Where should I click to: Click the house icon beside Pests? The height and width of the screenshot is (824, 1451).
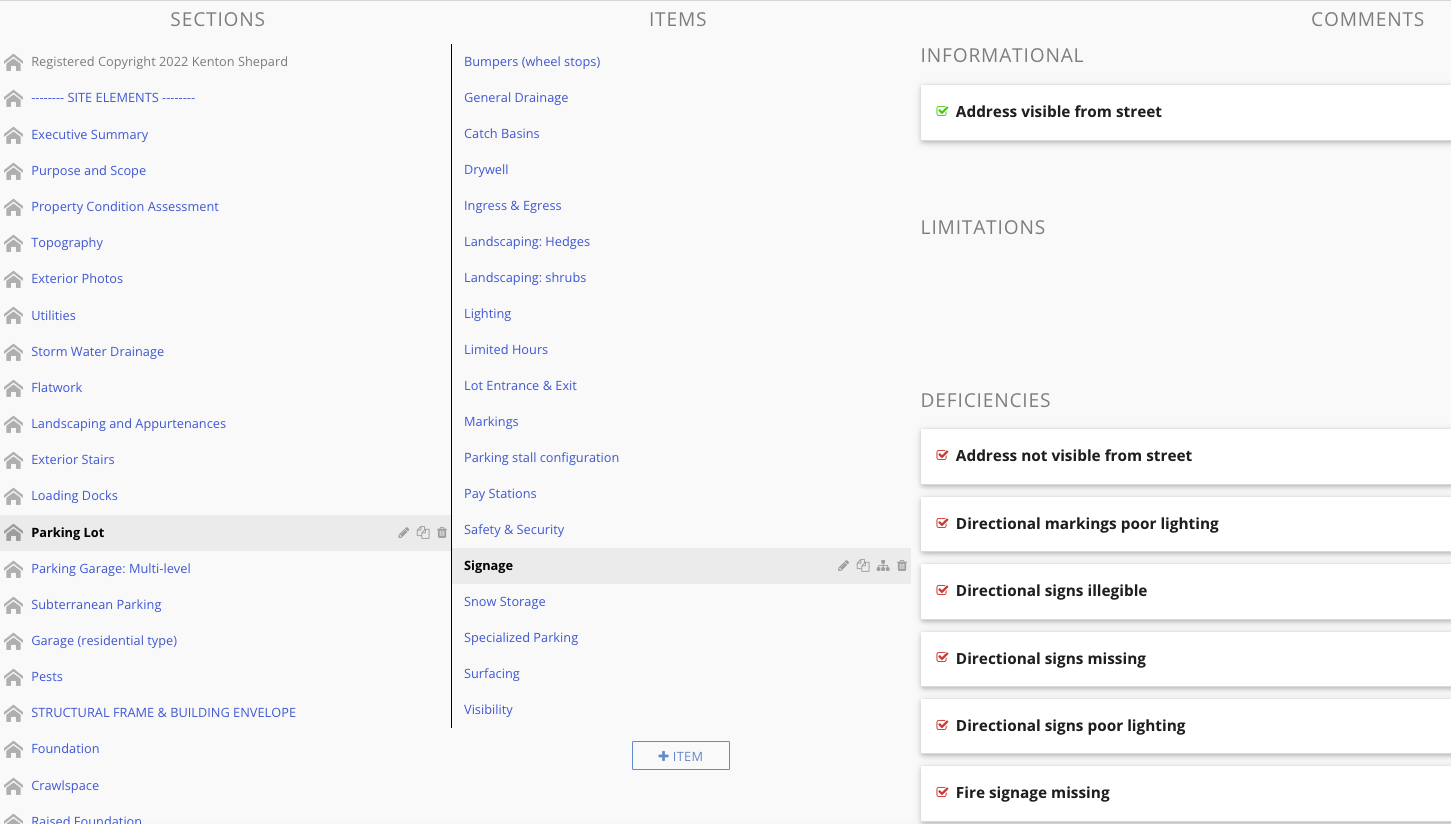point(13,677)
